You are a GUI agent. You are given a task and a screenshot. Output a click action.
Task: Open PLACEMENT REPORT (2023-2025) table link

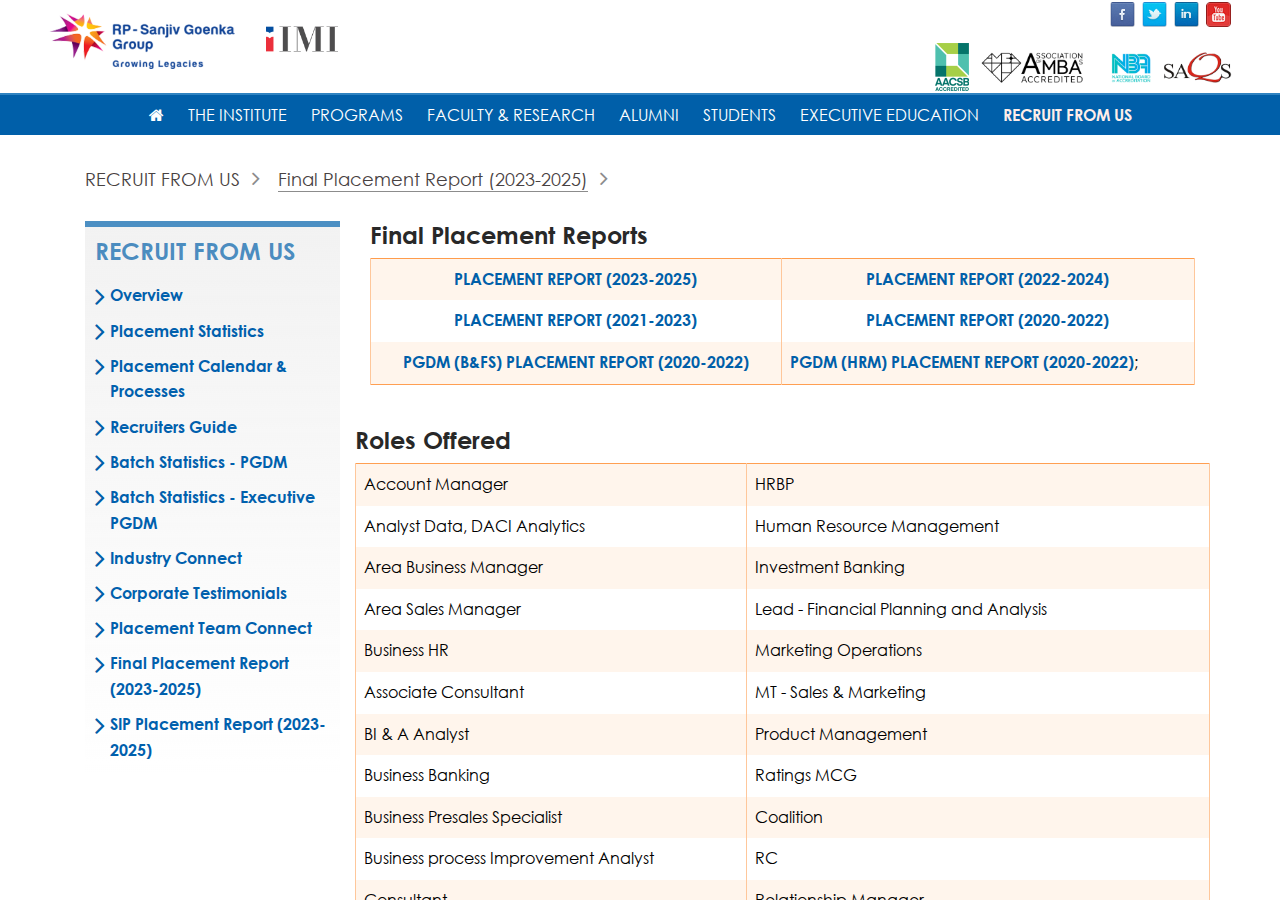(576, 280)
